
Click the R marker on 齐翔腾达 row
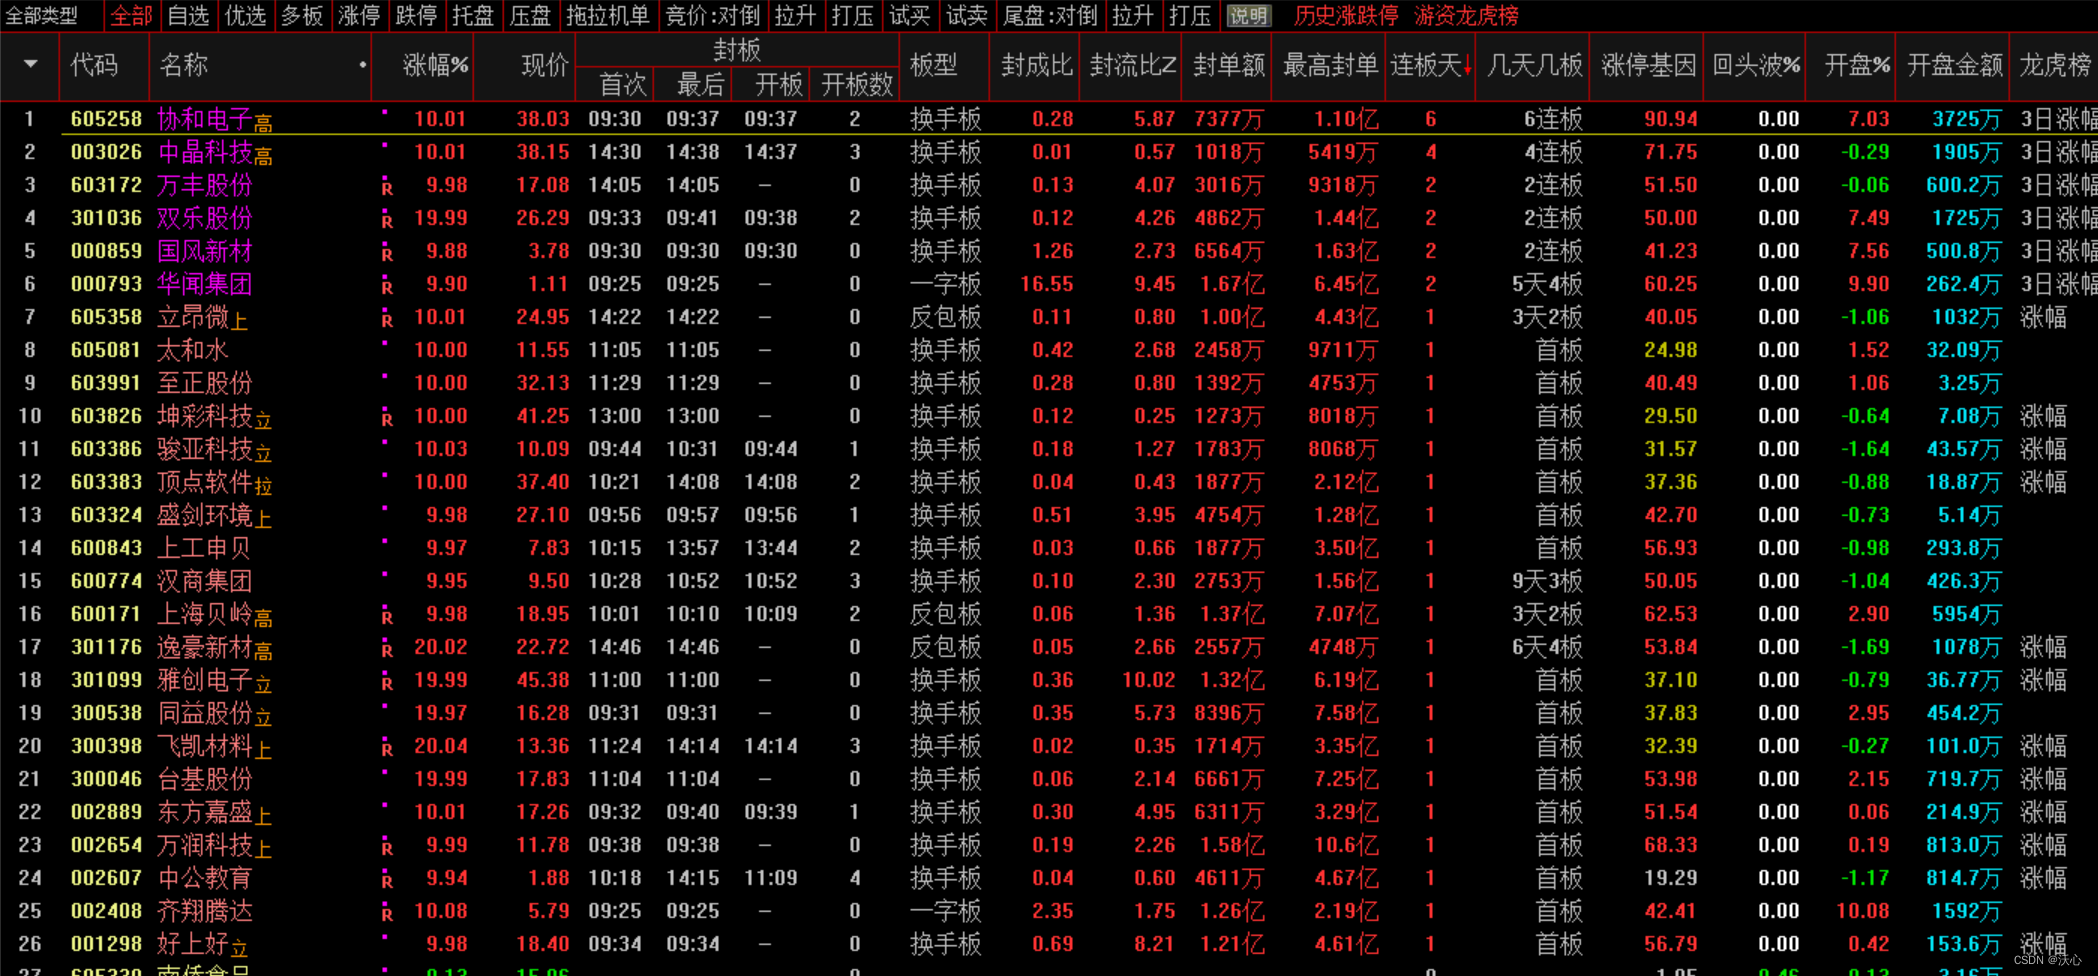tap(387, 913)
